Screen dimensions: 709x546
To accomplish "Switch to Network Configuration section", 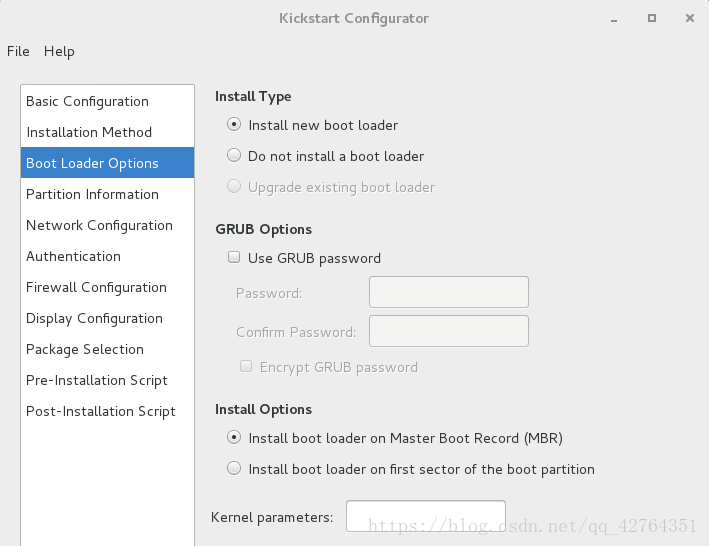I will click(x=107, y=225).
